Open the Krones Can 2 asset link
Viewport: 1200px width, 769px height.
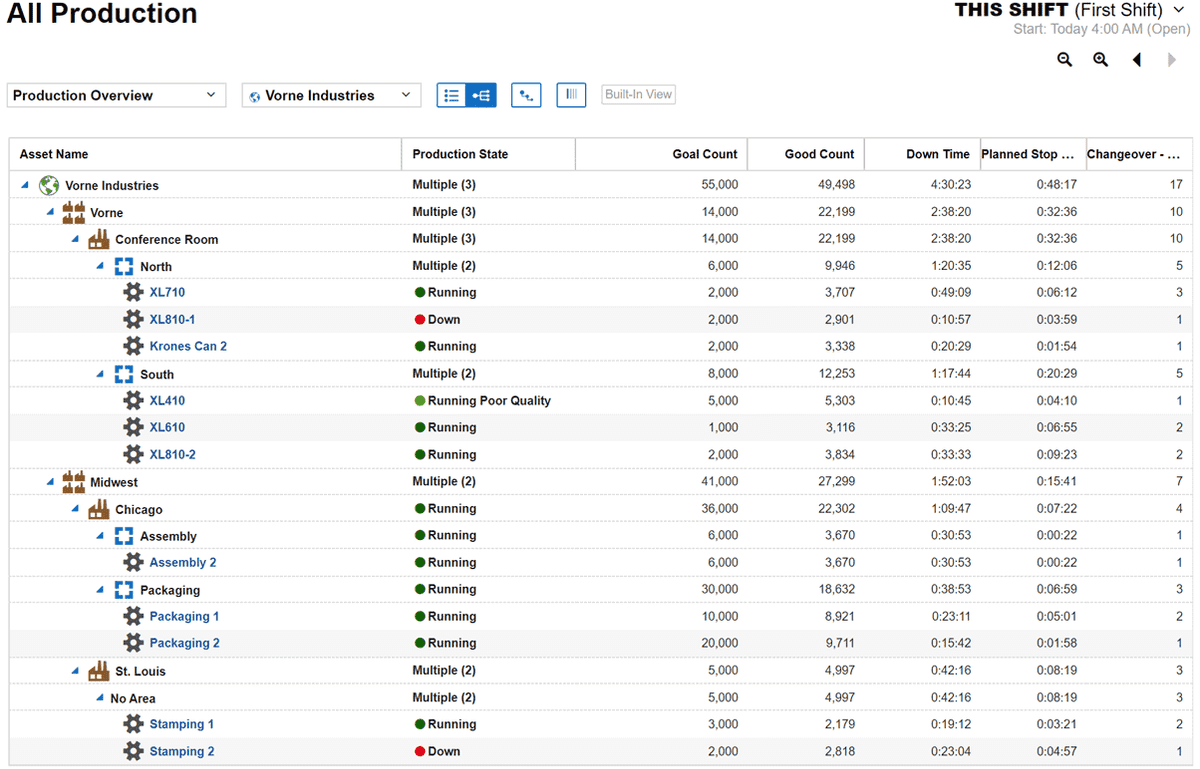coord(188,347)
